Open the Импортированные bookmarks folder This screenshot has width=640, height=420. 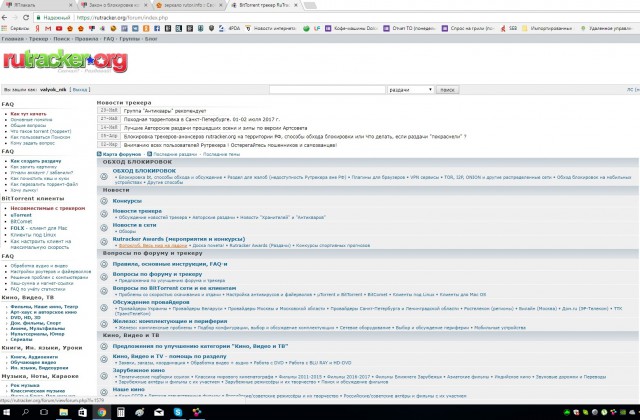[x=547, y=28]
